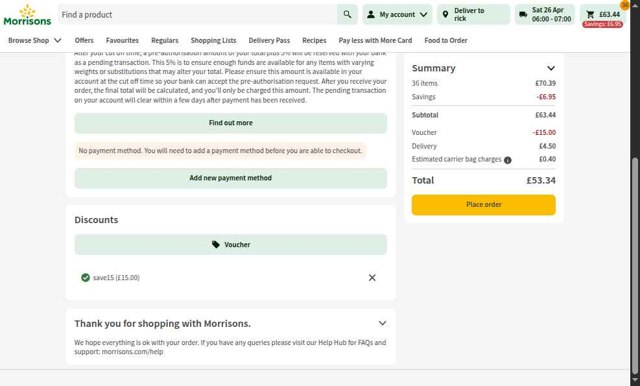Click the Morrisons logo
This screenshot has width=640, height=386.
[x=27, y=15]
